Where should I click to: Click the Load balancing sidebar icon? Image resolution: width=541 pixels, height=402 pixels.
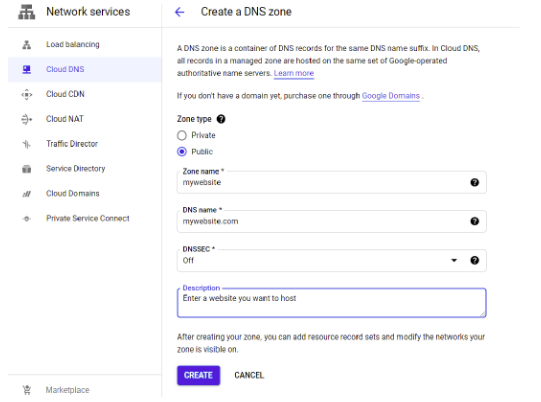point(27,45)
